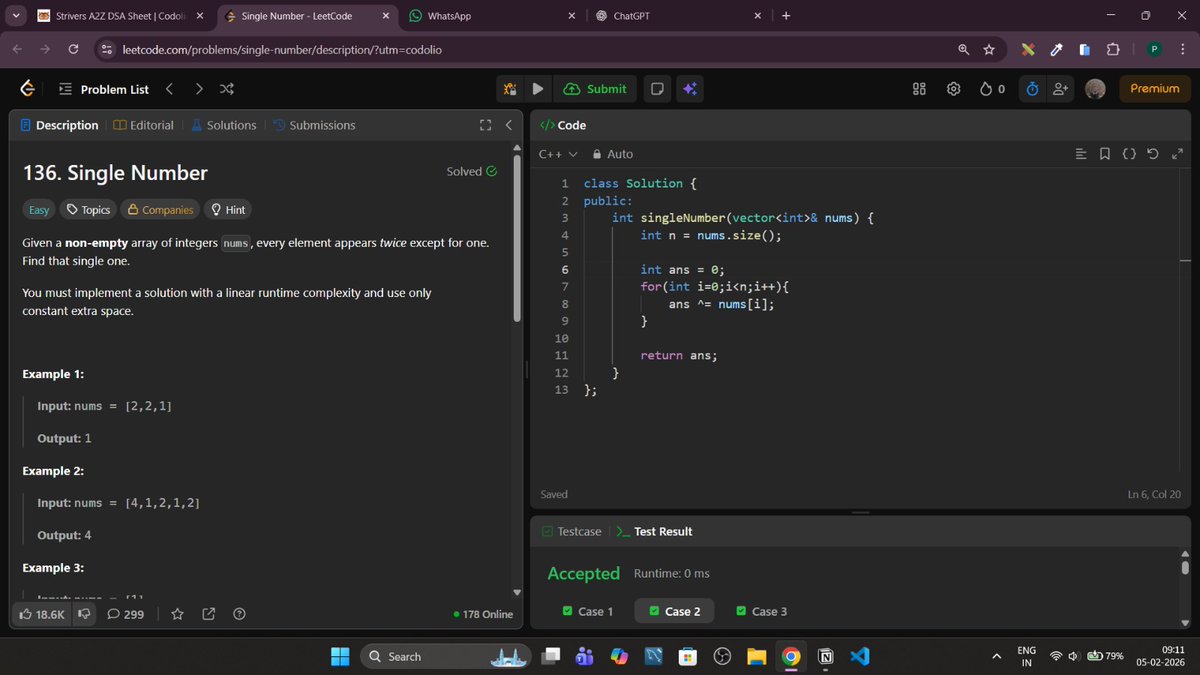
Task: Open the debugger bug icon
Action: (x=510, y=89)
